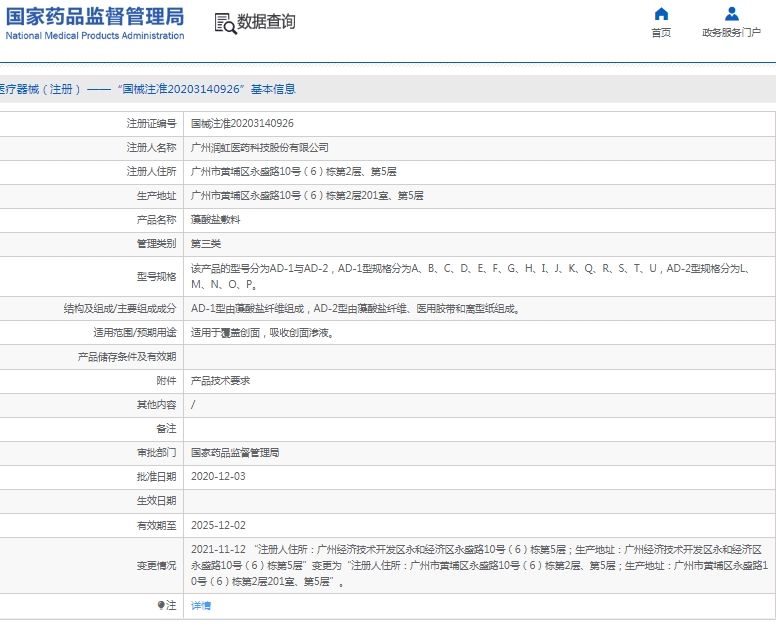The image size is (776, 626).
Task: Click the 注册人住所 address value
Action: (x=293, y=172)
